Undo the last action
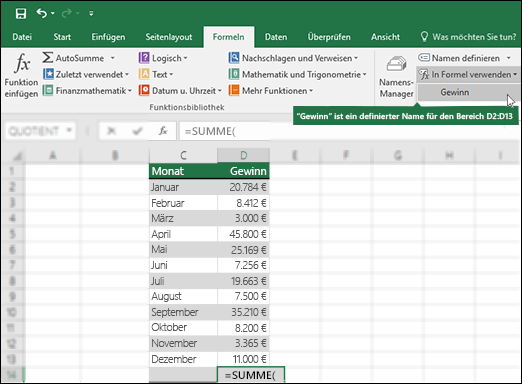 click(x=42, y=13)
